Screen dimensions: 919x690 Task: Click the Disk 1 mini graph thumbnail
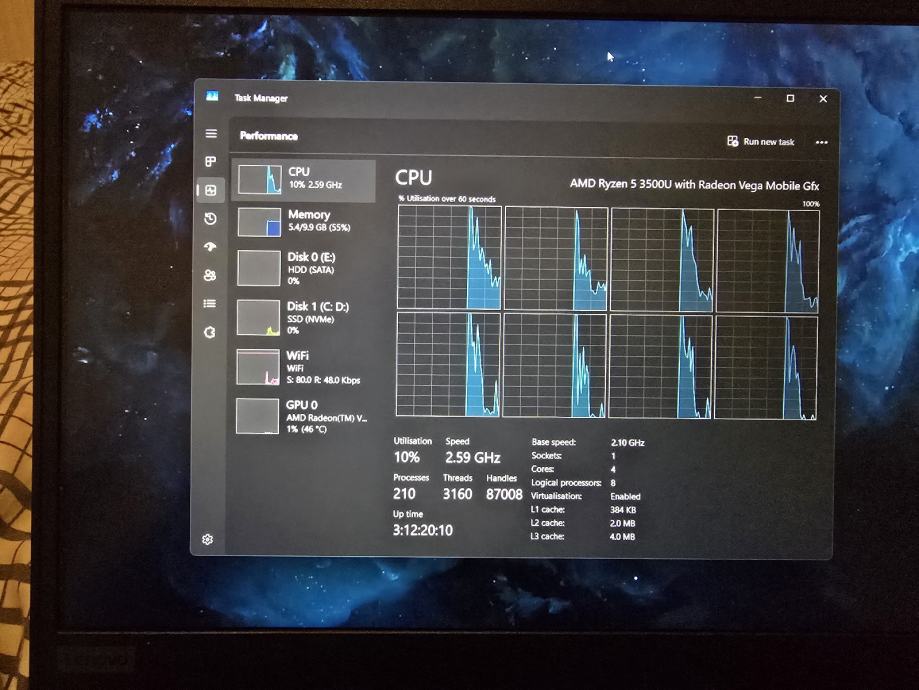point(258,317)
